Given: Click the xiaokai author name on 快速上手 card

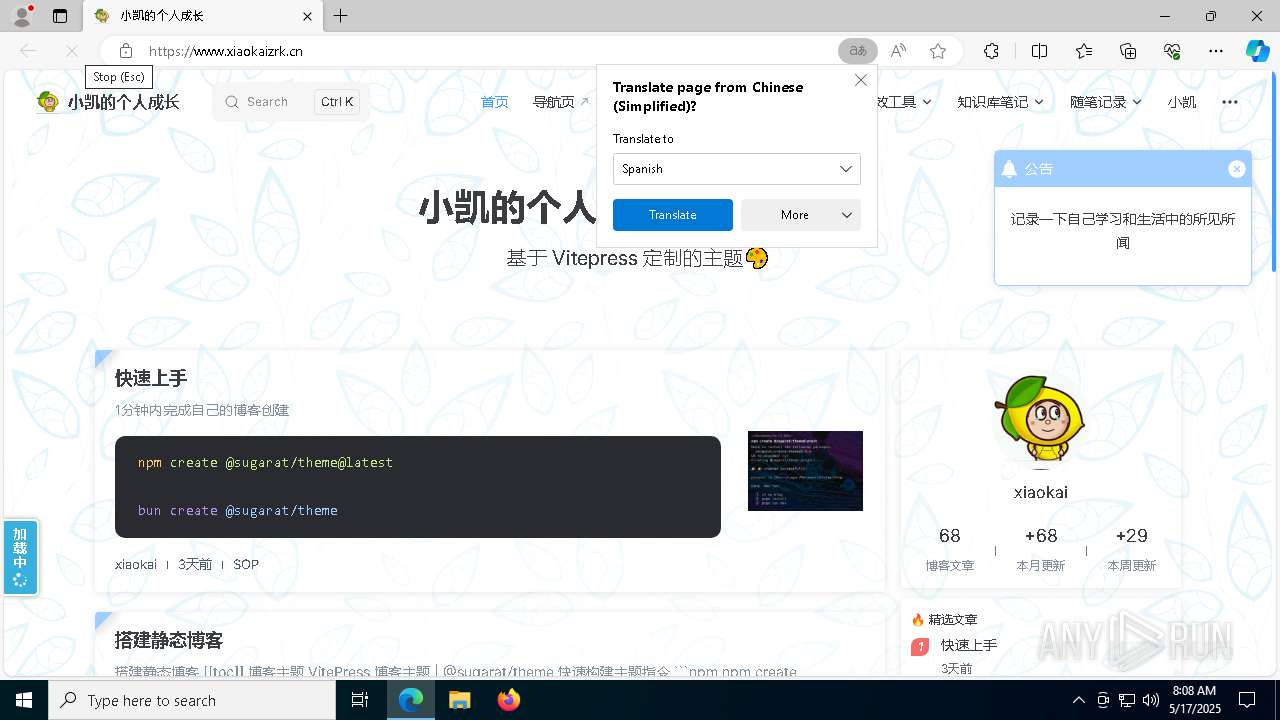Looking at the screenshot, I should 136,564.
